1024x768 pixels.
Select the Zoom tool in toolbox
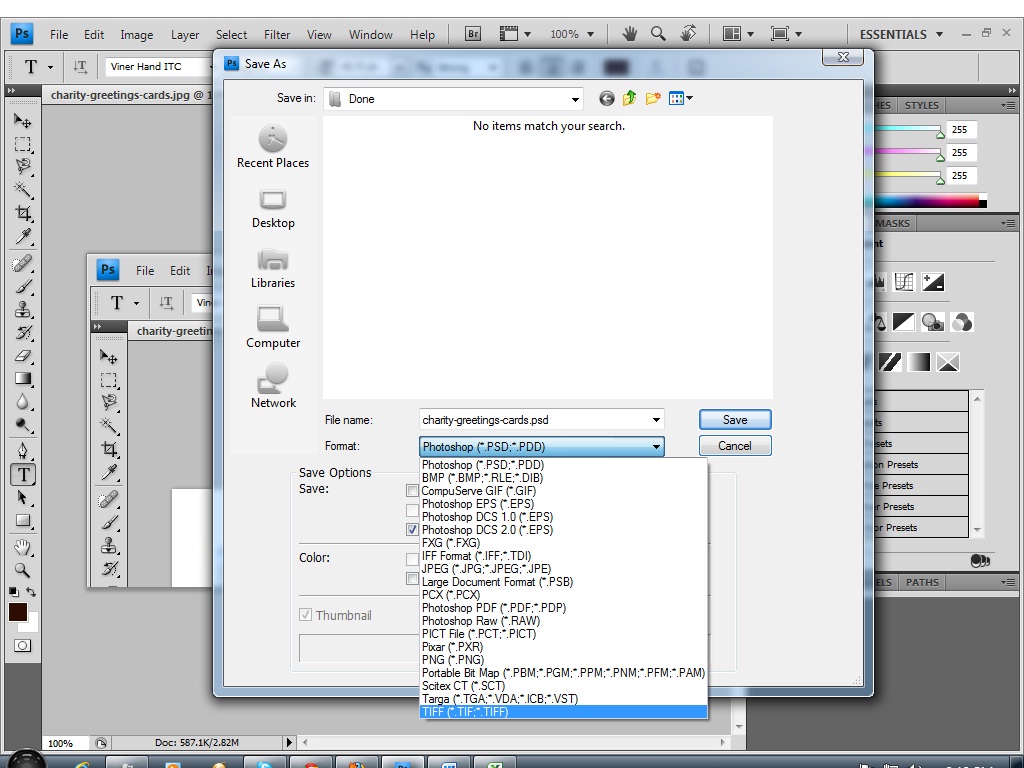tap(22, 570)
